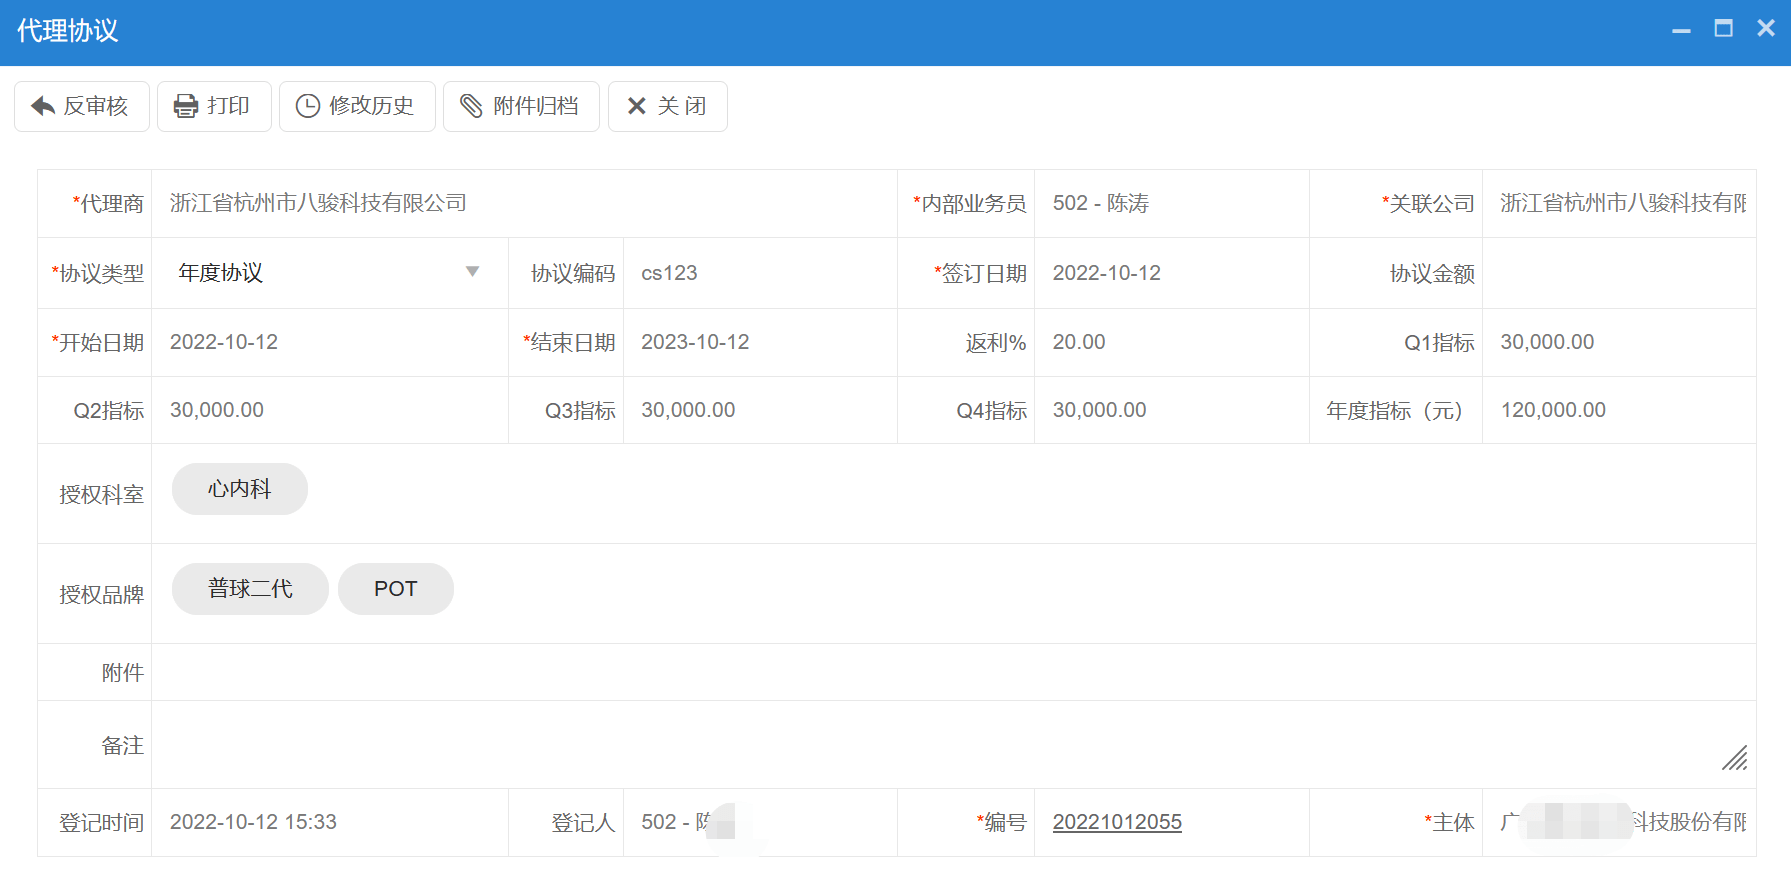Select the 心内科 department tag

tap(239, 489)
